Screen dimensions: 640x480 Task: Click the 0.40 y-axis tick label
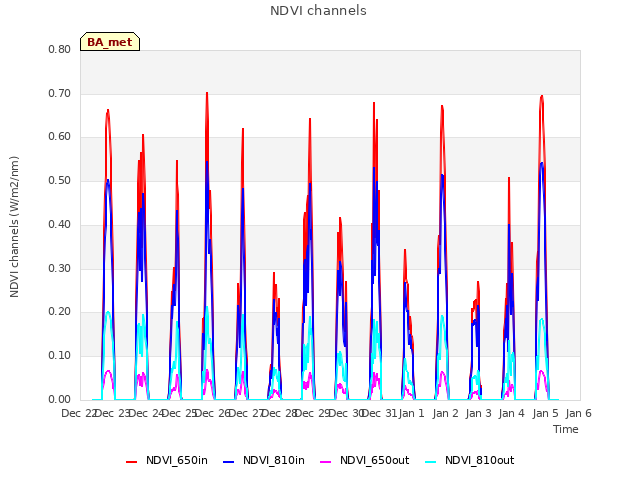click(x=60, y=224)
